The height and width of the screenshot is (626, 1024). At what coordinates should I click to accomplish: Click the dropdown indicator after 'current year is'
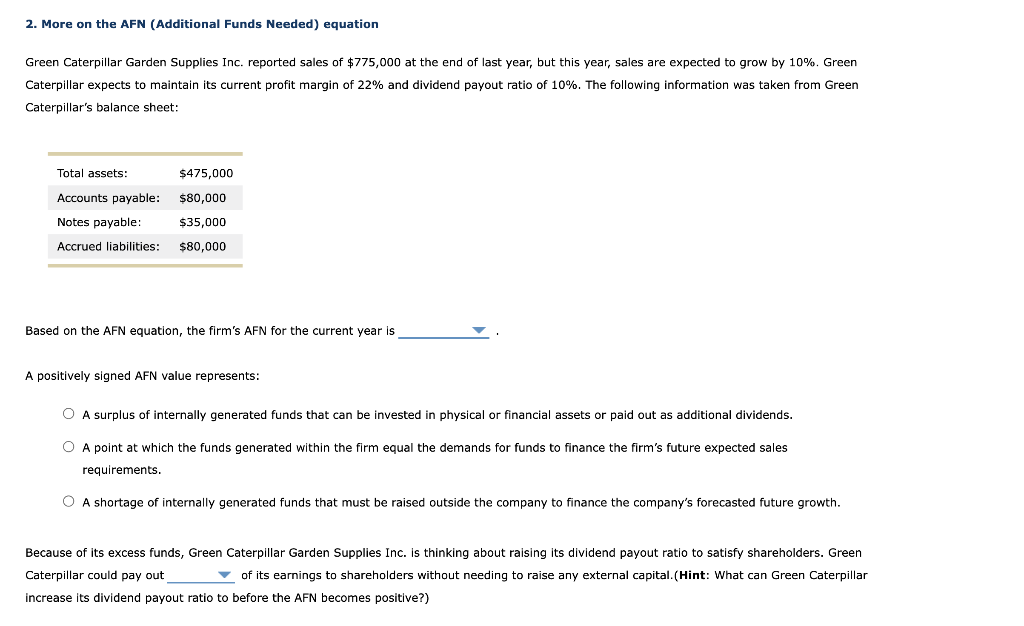(477, 330)
